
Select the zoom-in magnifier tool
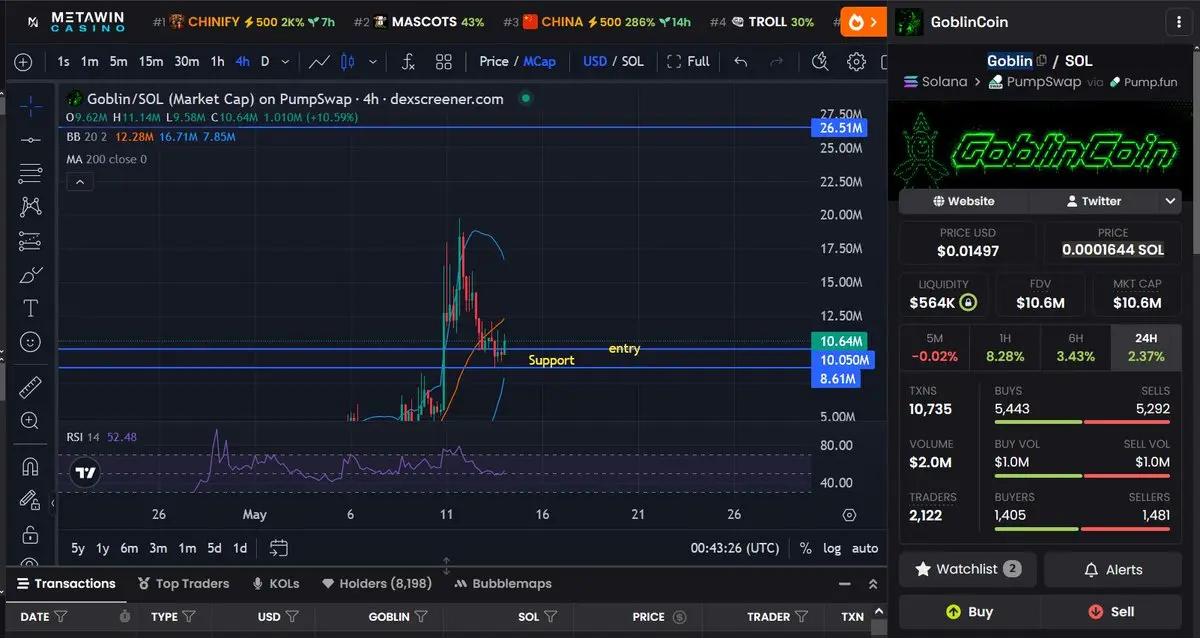coord(31,421)
